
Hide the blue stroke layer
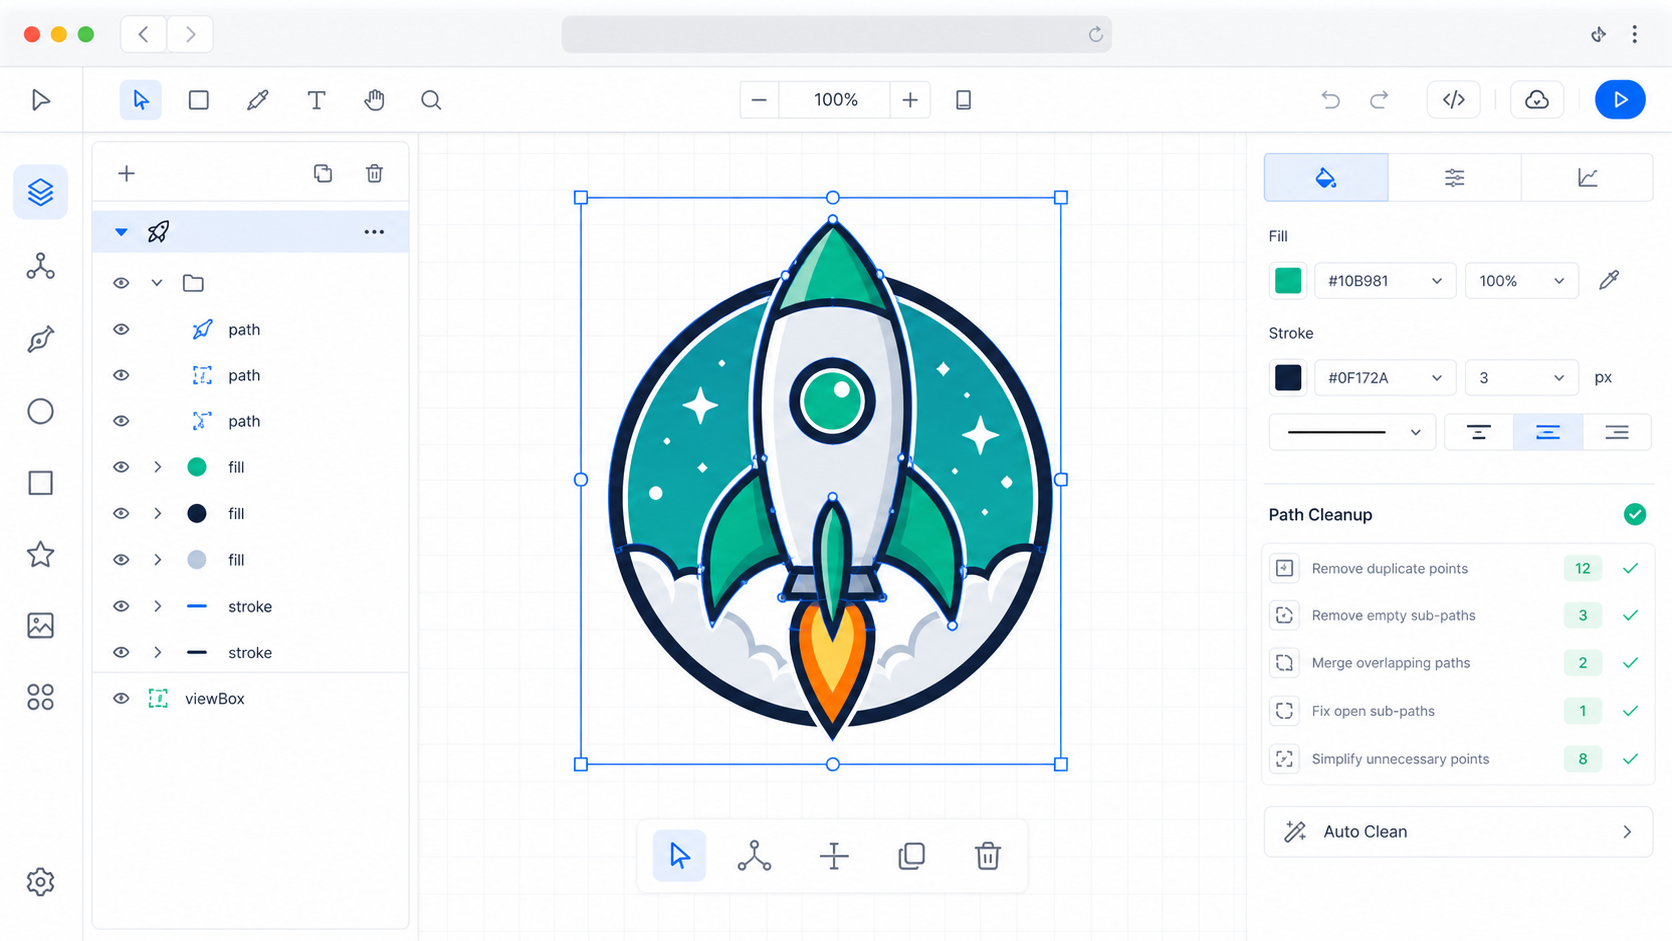pyautogui.click(x=121, y=606)
